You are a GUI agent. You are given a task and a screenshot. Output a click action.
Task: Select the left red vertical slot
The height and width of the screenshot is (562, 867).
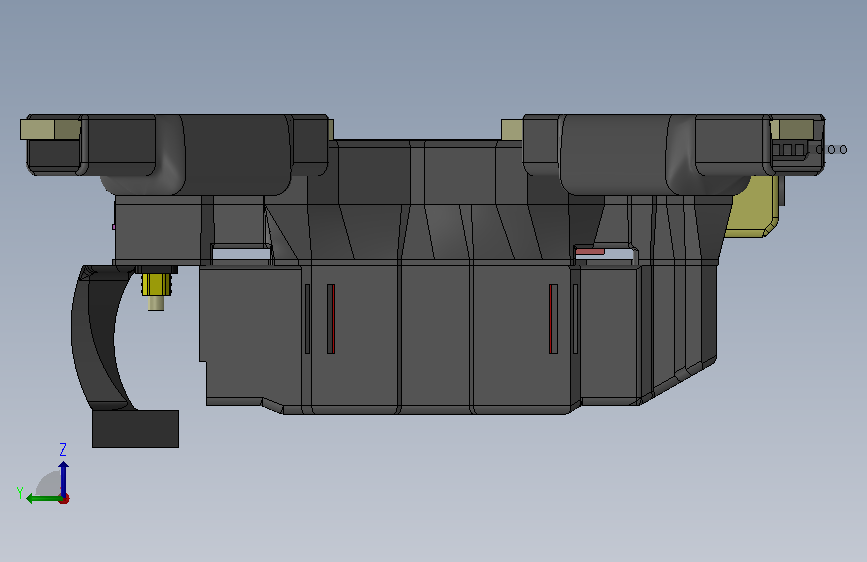[331, 319]
